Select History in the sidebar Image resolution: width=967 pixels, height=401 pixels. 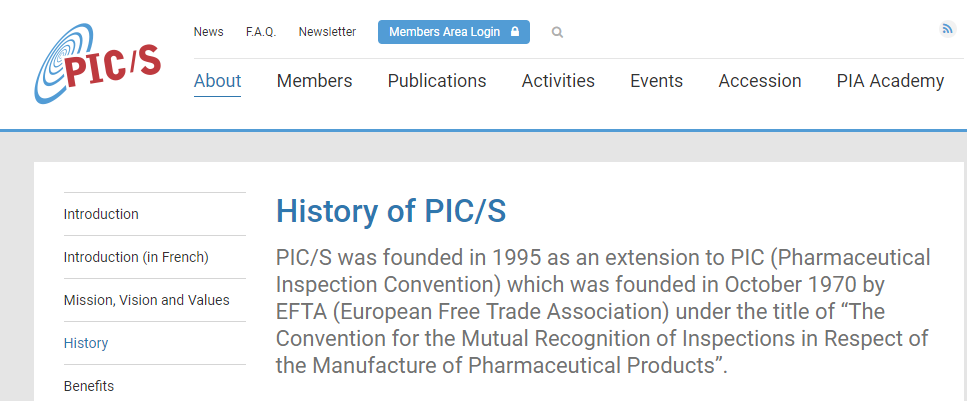(86, 343)
